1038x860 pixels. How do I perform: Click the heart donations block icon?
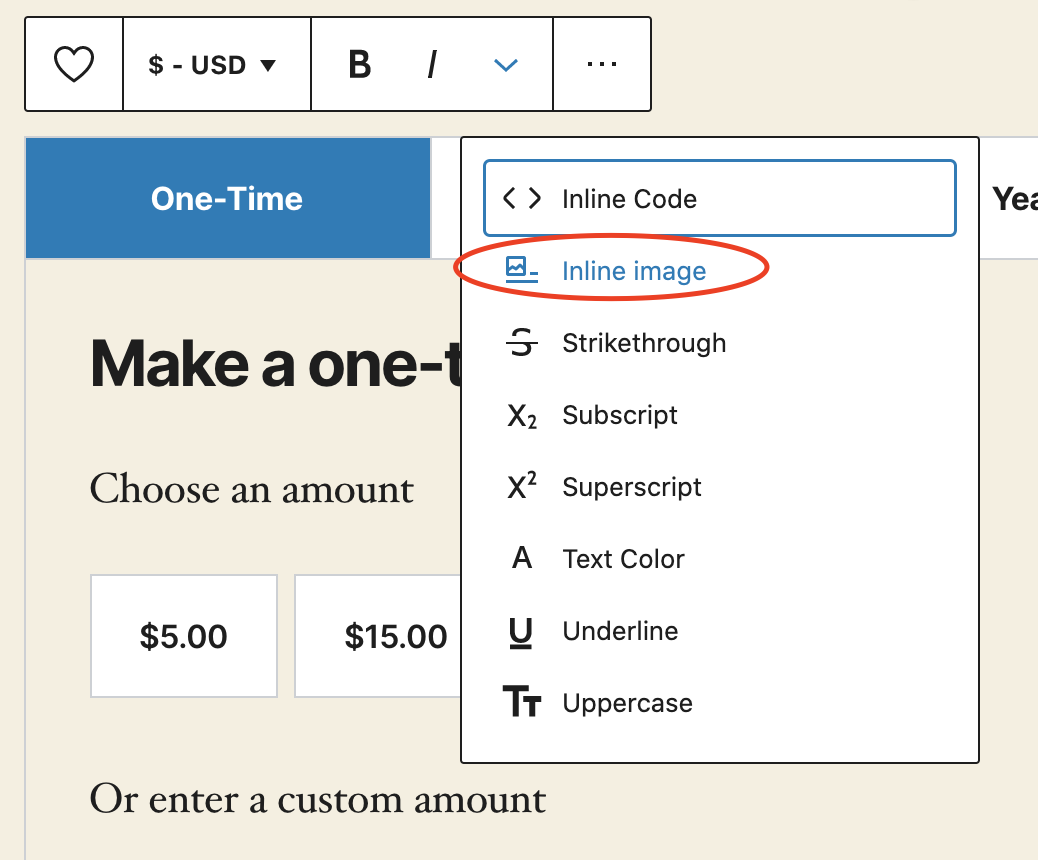pos(73,64)
